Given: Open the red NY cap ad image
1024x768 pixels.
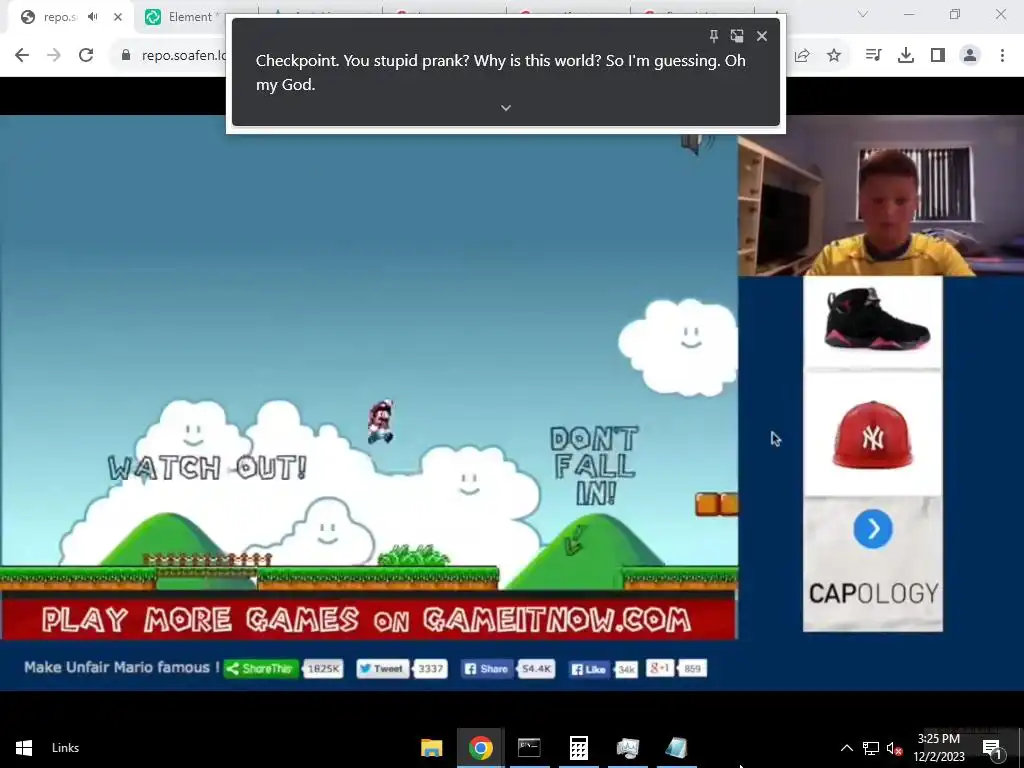Looking at the screenshot, I should click(x=872, y=435).
